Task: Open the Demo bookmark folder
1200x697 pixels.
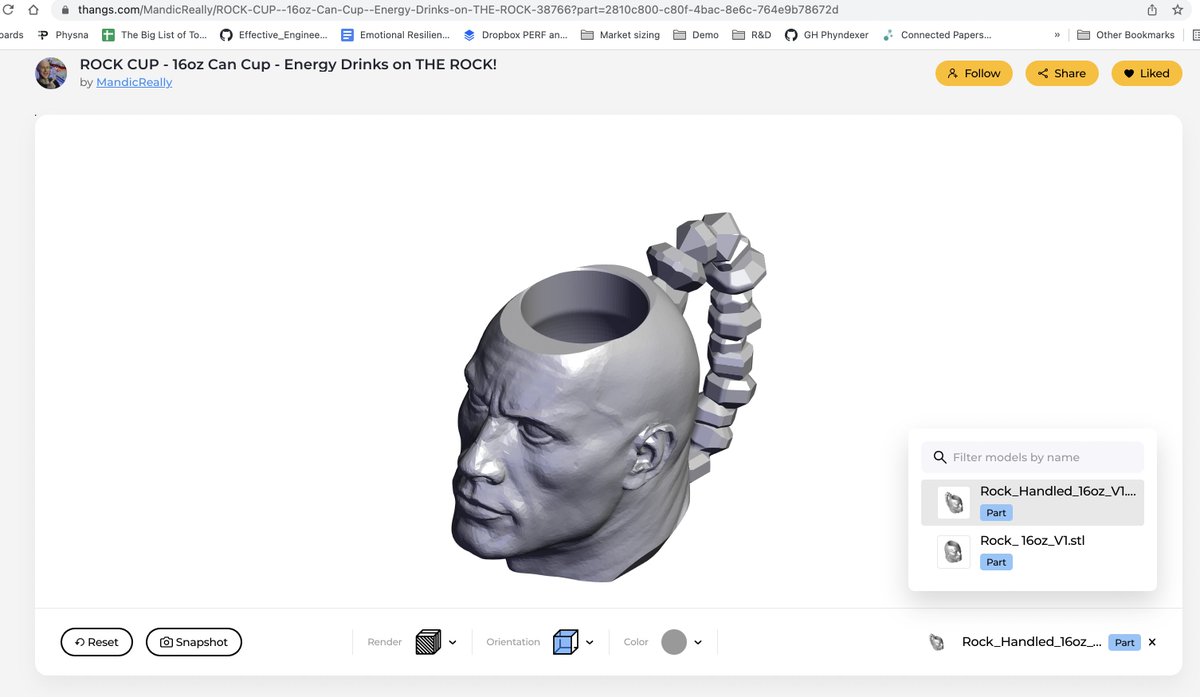Action: click(x=696, y=35)
